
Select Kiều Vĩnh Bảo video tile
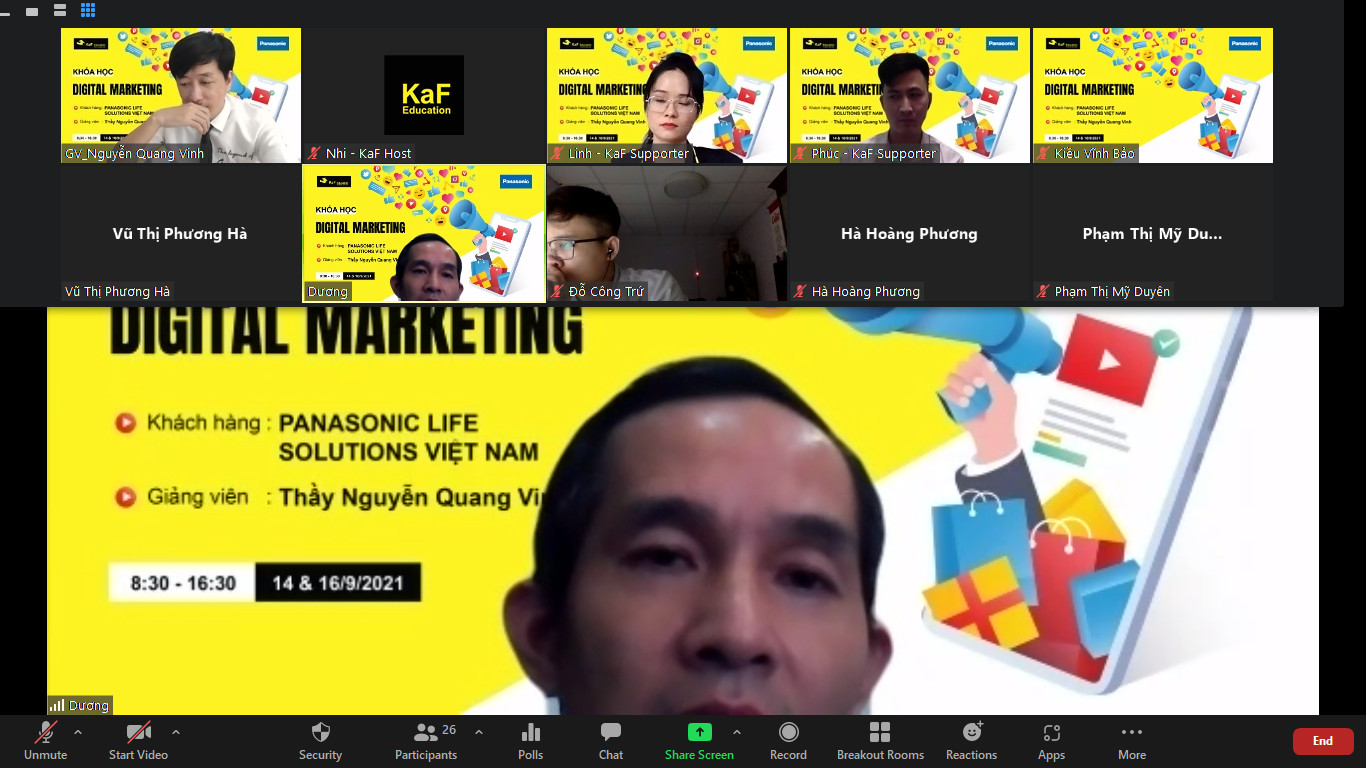click(1153, 95)
